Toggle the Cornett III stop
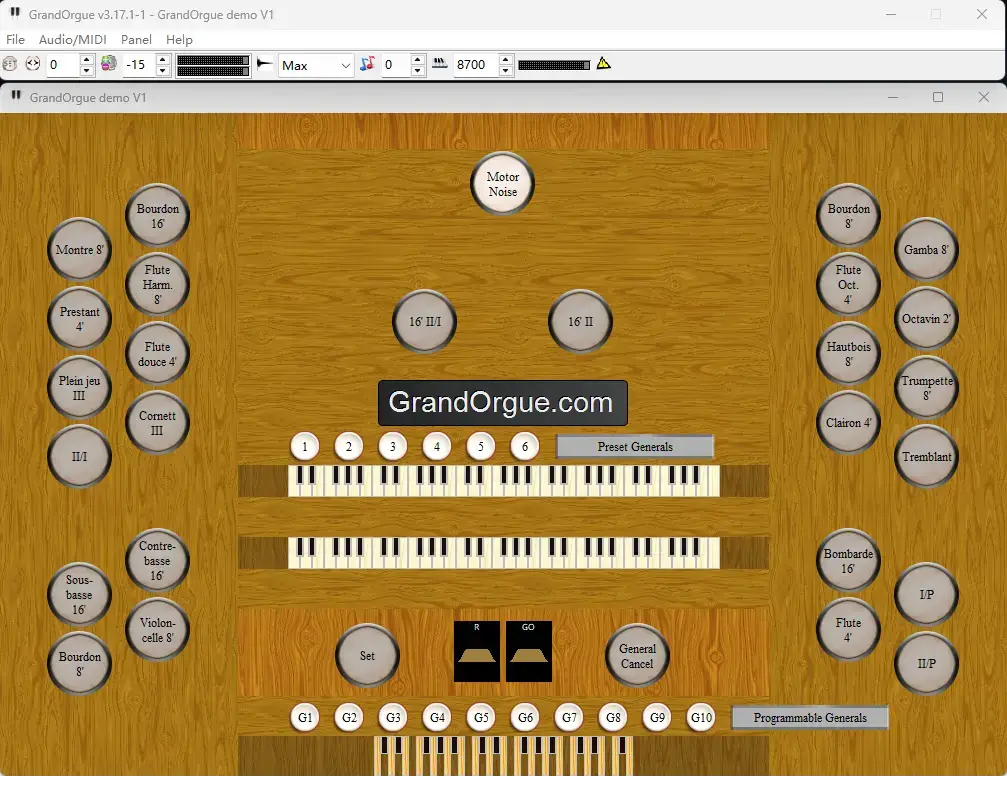The image size is (1007, 806). point(157,423)
